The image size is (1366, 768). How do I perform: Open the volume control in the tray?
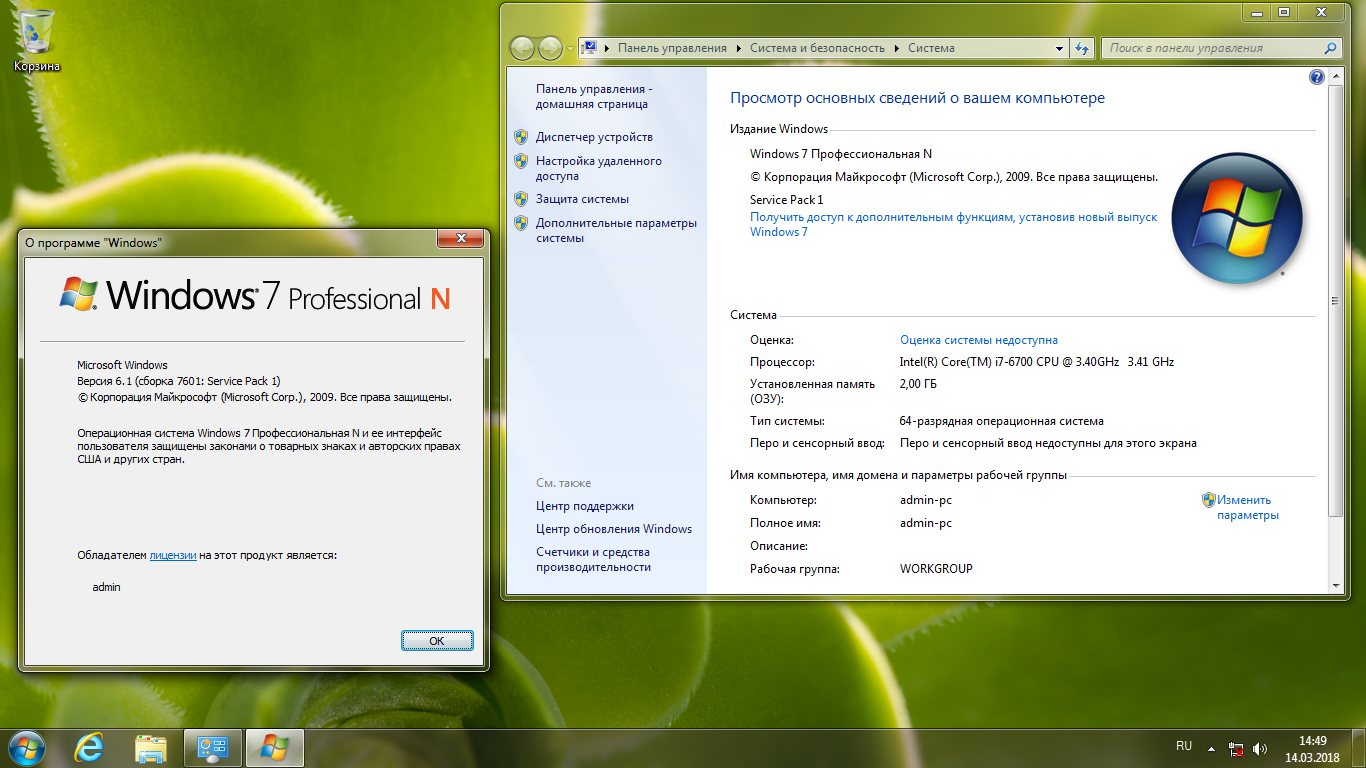coord(1260,748)
